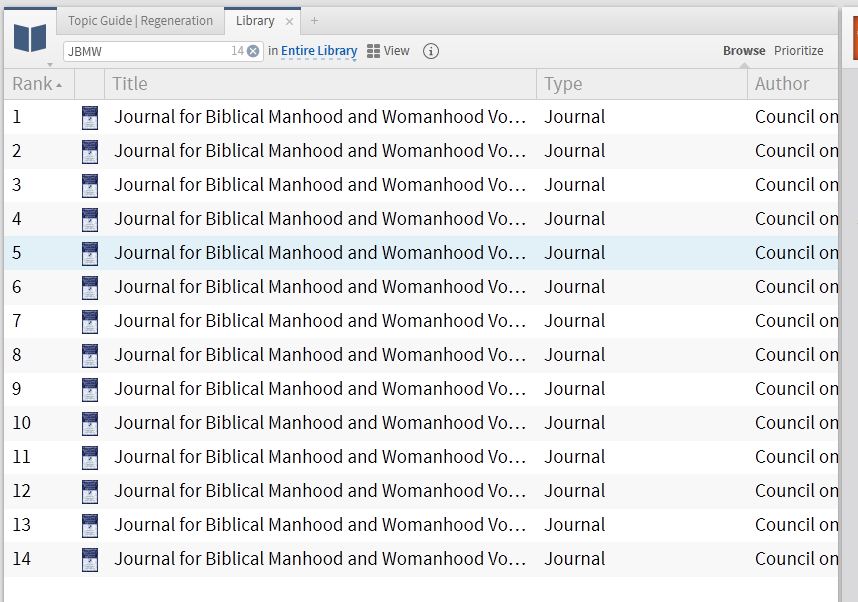Add a new tab with the plus icon
Screen dimensions: 858x602
[314, 21]
